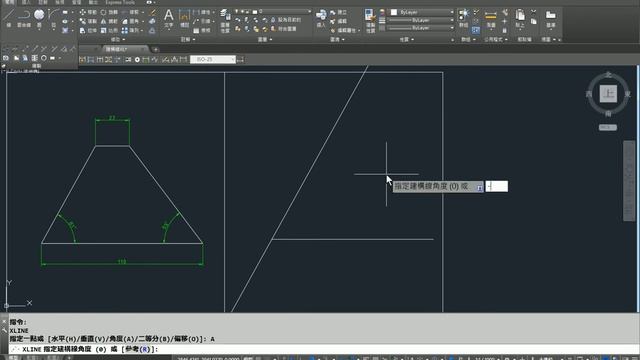Viewport: 640px width, 360px height.
Task: Click the Match Properties (複製性質) tool
Action: (370, 20)
